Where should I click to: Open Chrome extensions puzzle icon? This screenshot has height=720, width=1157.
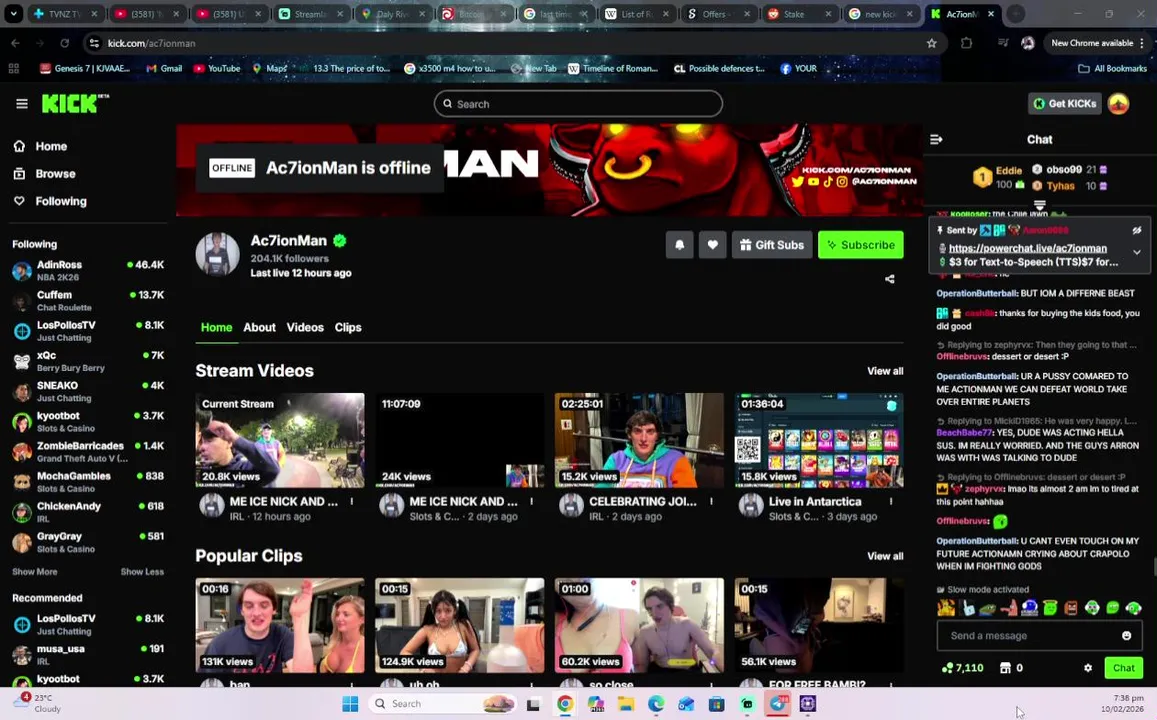coord(967,44)
